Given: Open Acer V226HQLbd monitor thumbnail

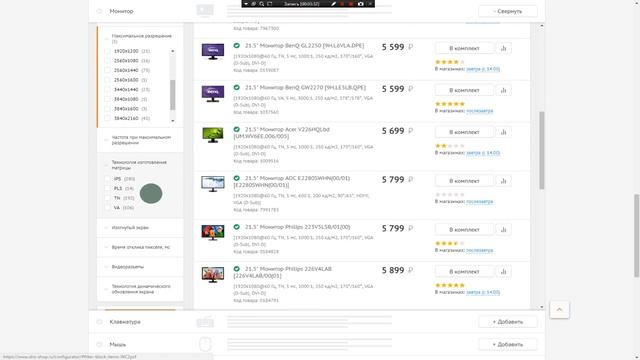Looking at the screenshot, I should (x=213, y=135).
